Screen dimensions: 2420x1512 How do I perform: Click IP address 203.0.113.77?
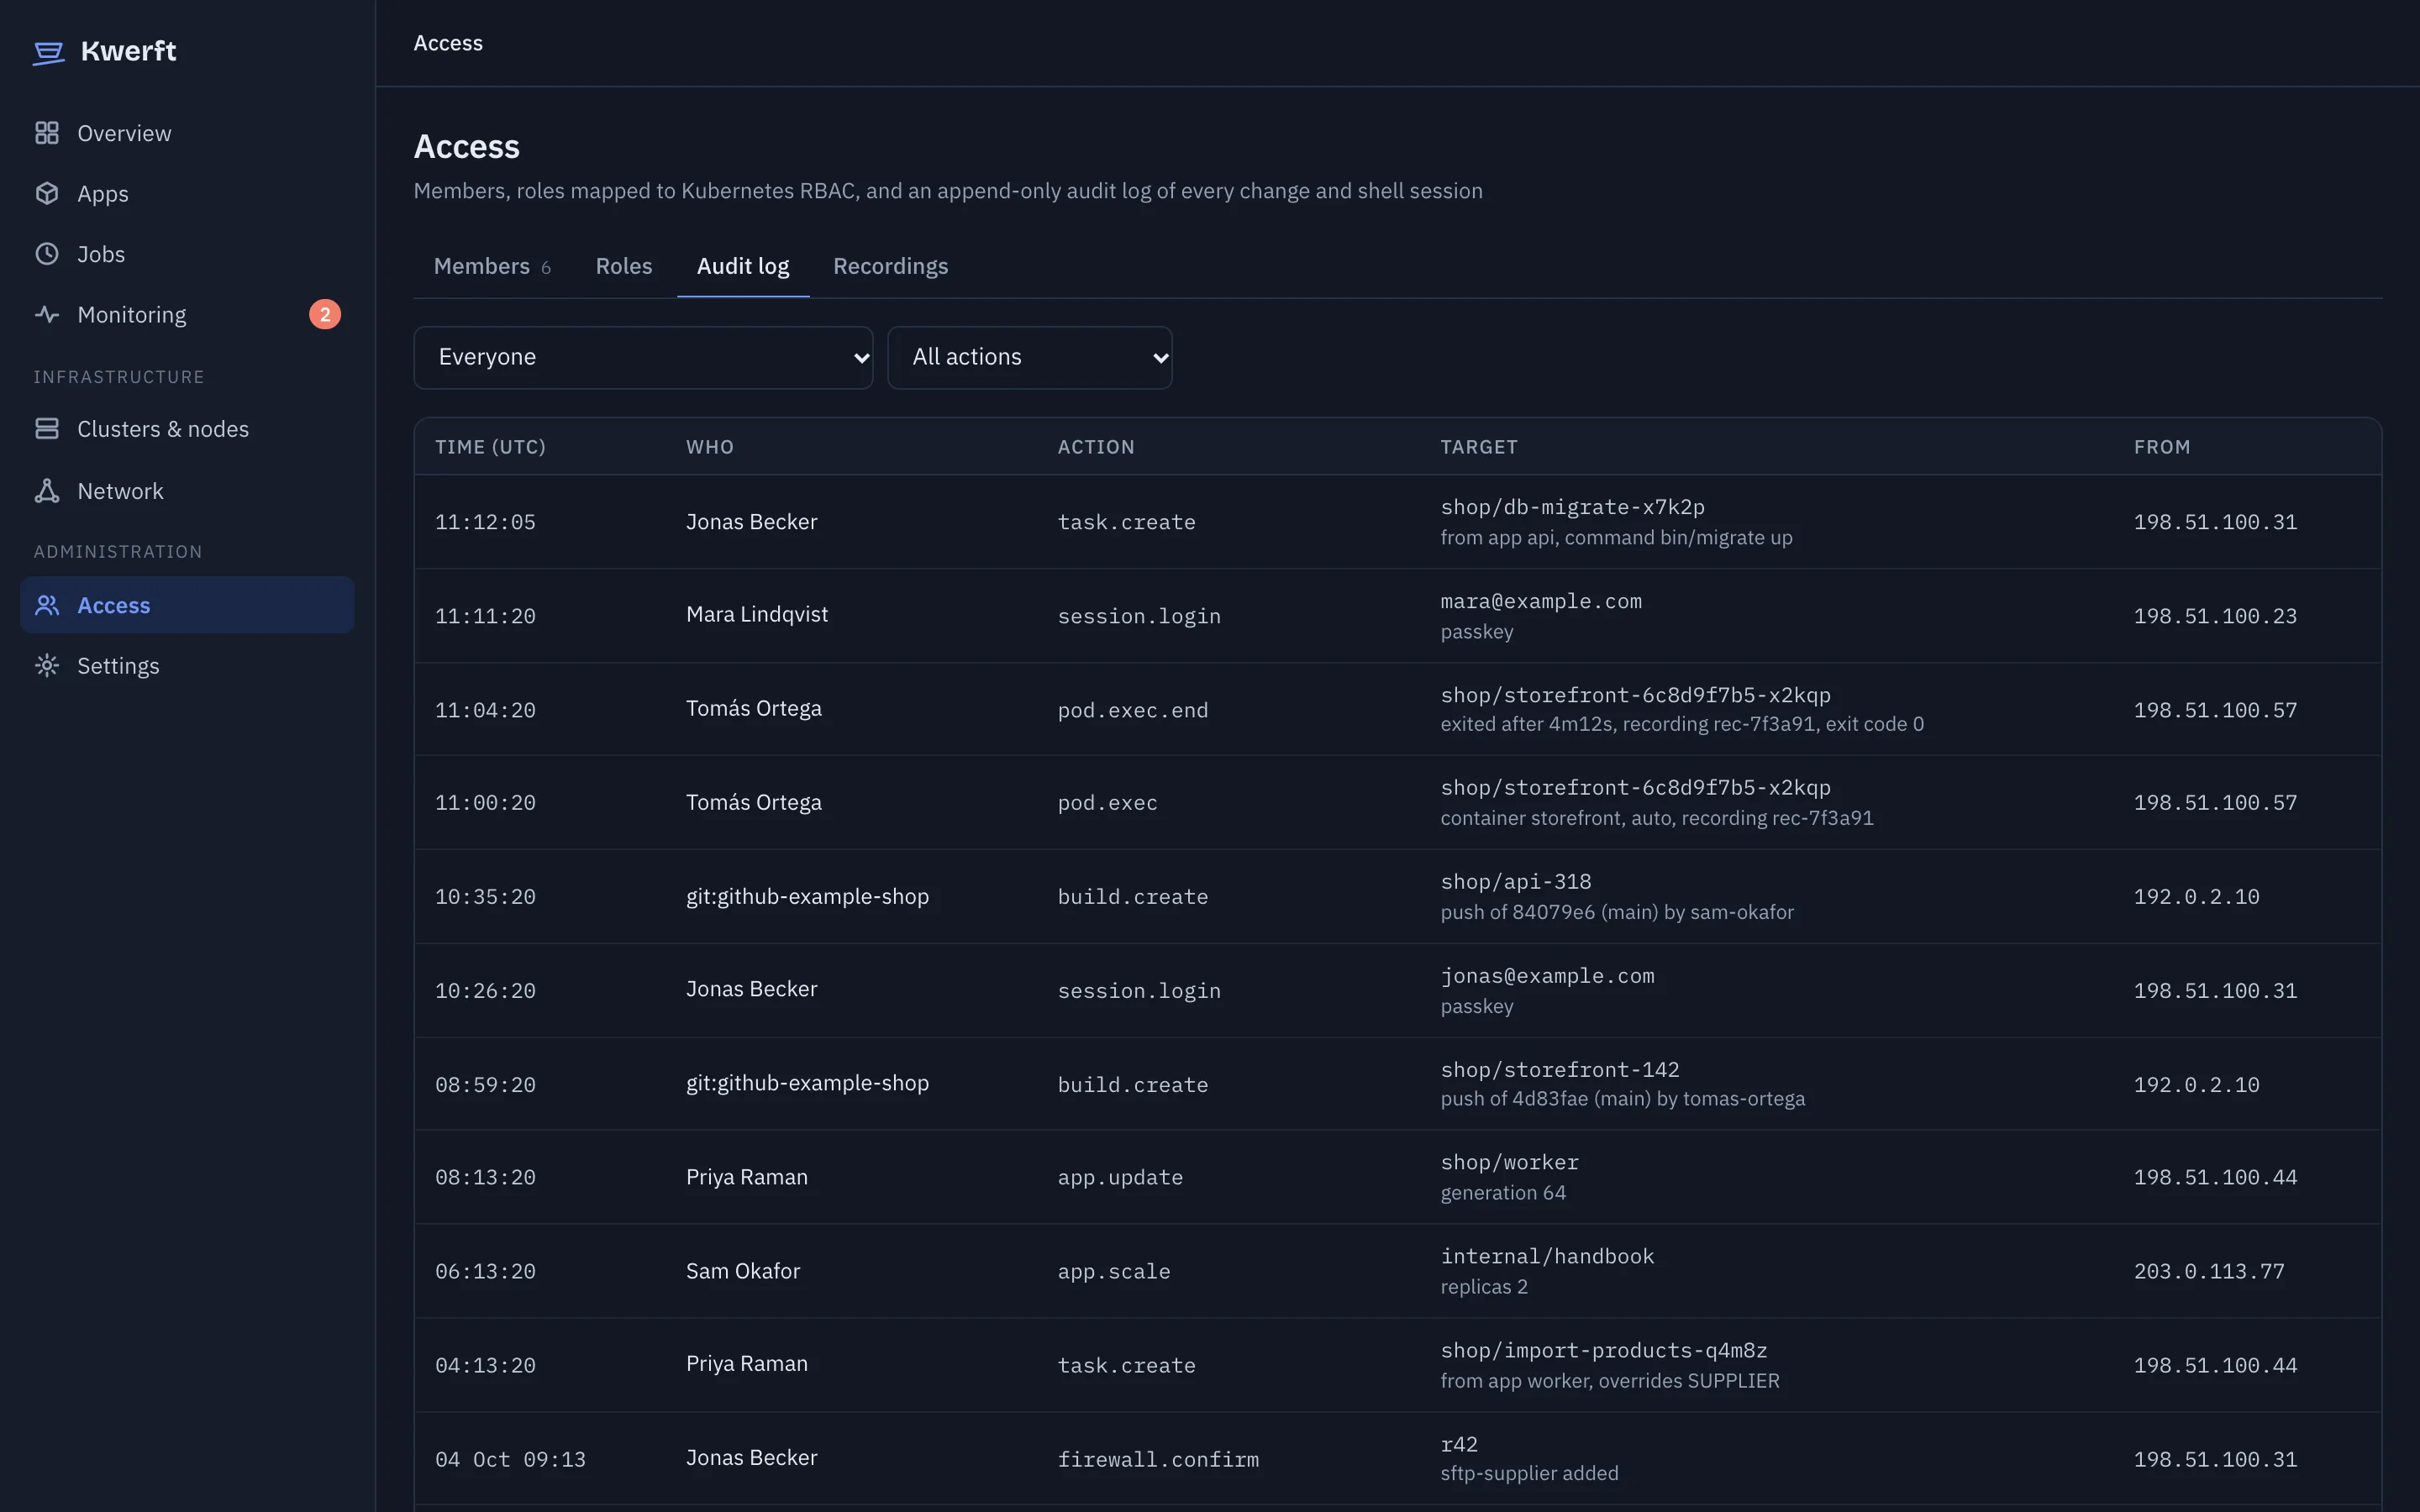pyautogui.click(x=2209, y=1272)
